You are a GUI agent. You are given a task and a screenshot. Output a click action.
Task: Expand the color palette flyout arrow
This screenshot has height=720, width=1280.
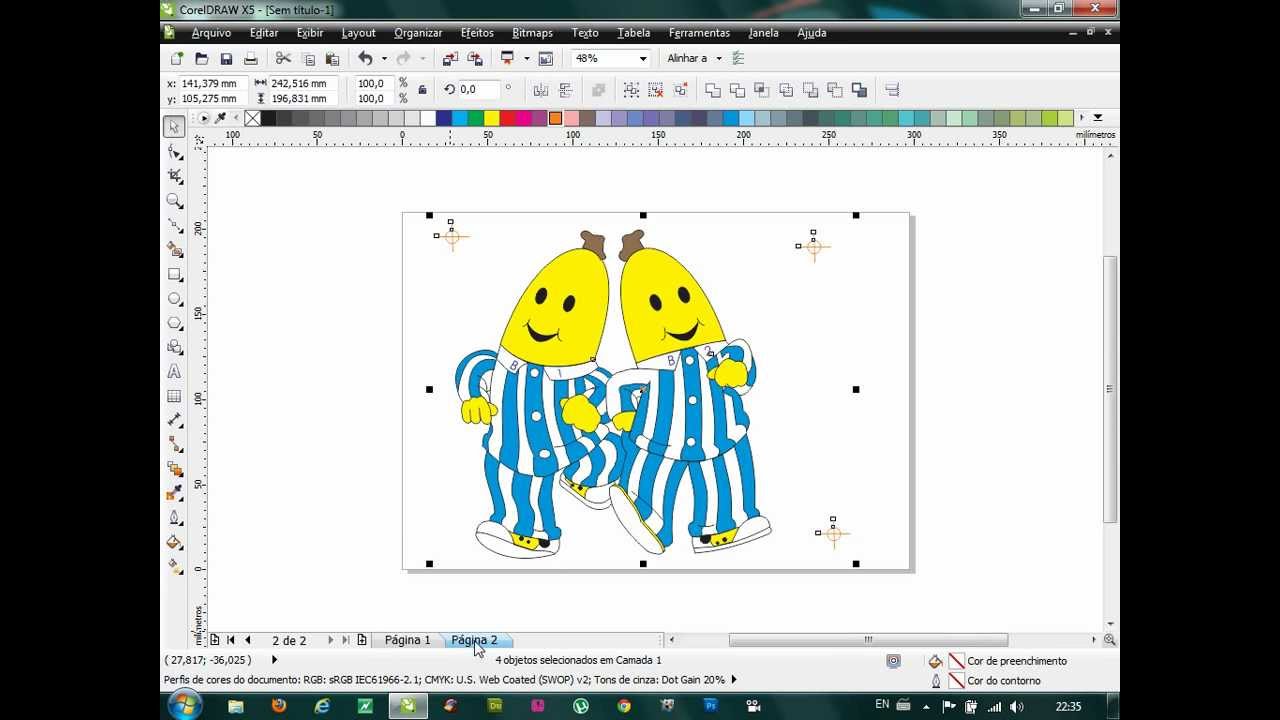[x=1097, y=118]
